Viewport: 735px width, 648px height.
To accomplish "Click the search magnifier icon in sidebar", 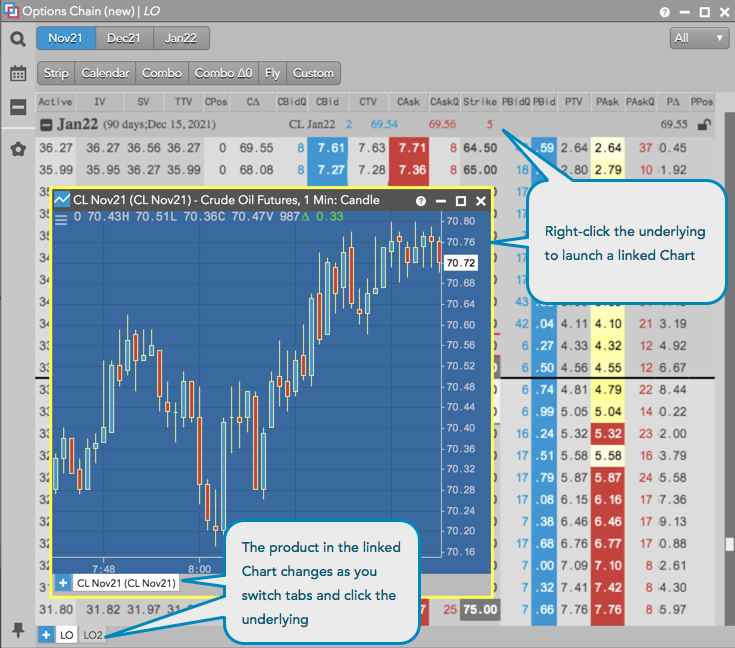I will (18, 39).
